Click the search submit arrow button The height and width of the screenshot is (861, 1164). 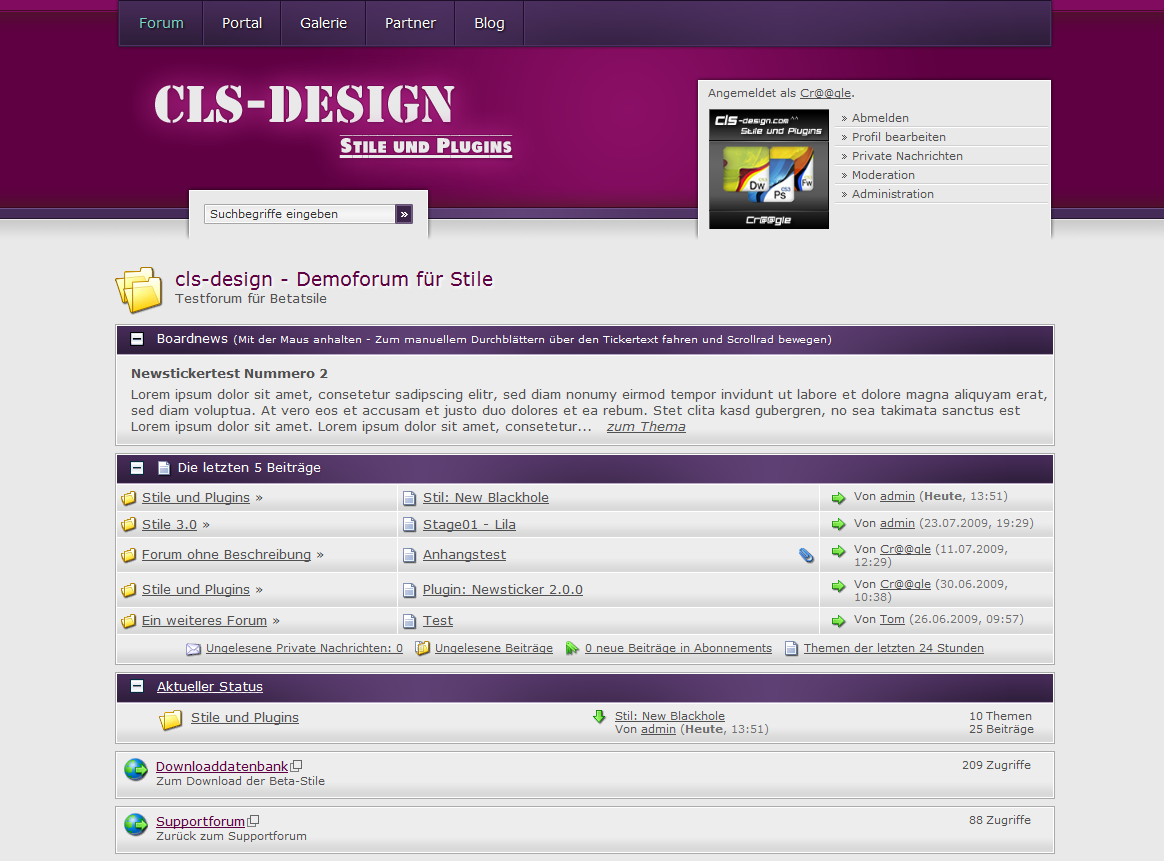tap(404, 214)
